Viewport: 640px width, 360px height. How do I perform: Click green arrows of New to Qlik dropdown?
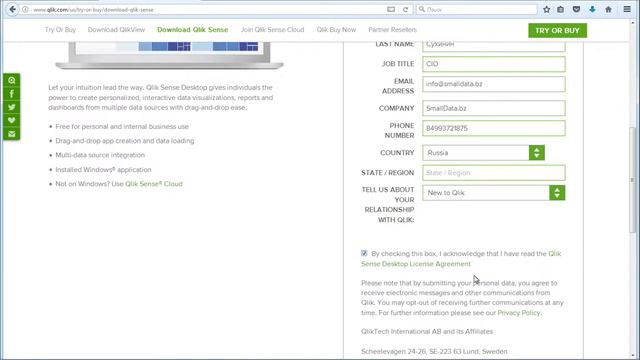coord(557,193)
